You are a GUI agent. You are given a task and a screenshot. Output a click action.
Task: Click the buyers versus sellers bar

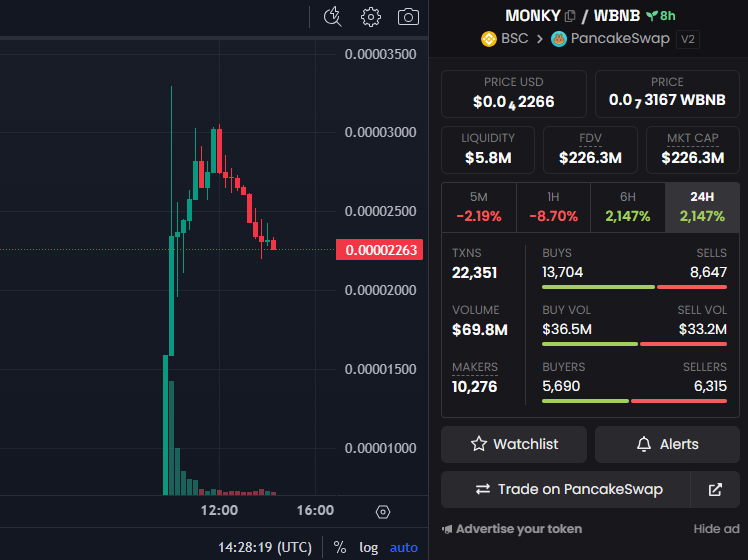point(634,401)
